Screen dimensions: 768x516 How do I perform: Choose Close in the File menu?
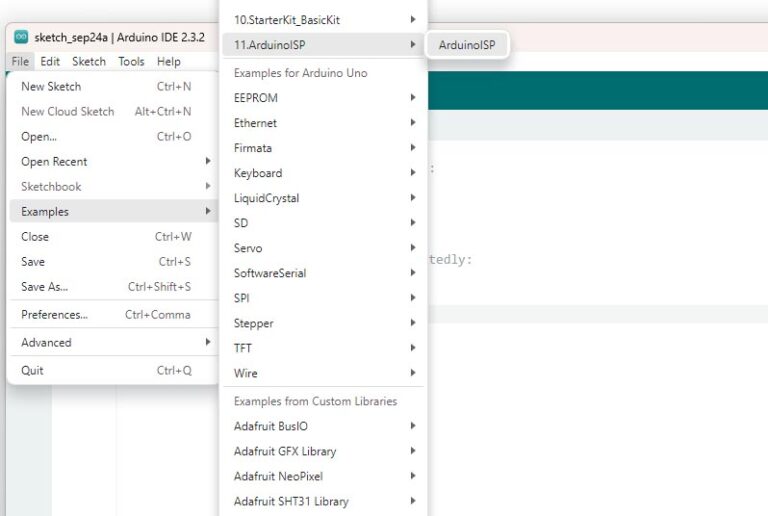click(113, 236)
